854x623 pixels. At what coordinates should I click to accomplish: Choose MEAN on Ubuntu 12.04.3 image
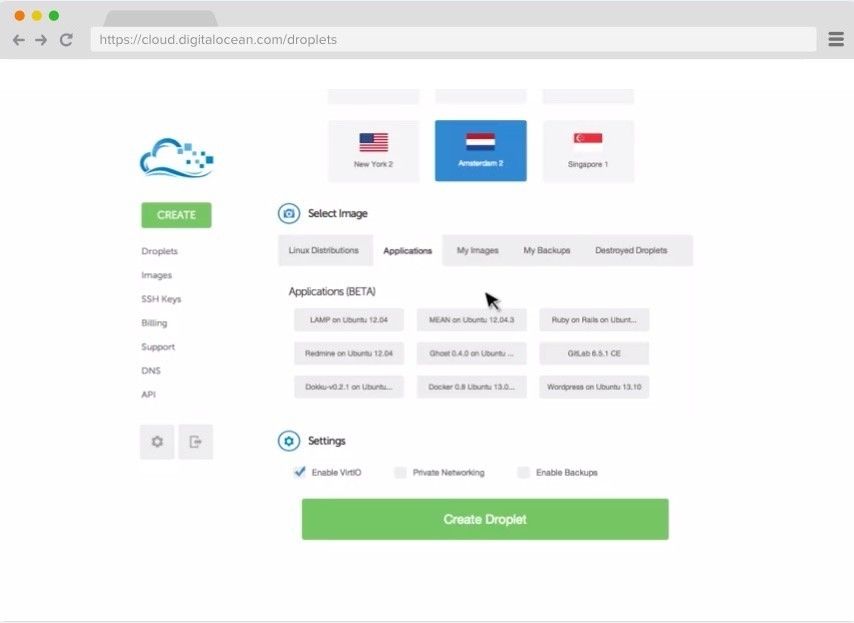[472, 320]
